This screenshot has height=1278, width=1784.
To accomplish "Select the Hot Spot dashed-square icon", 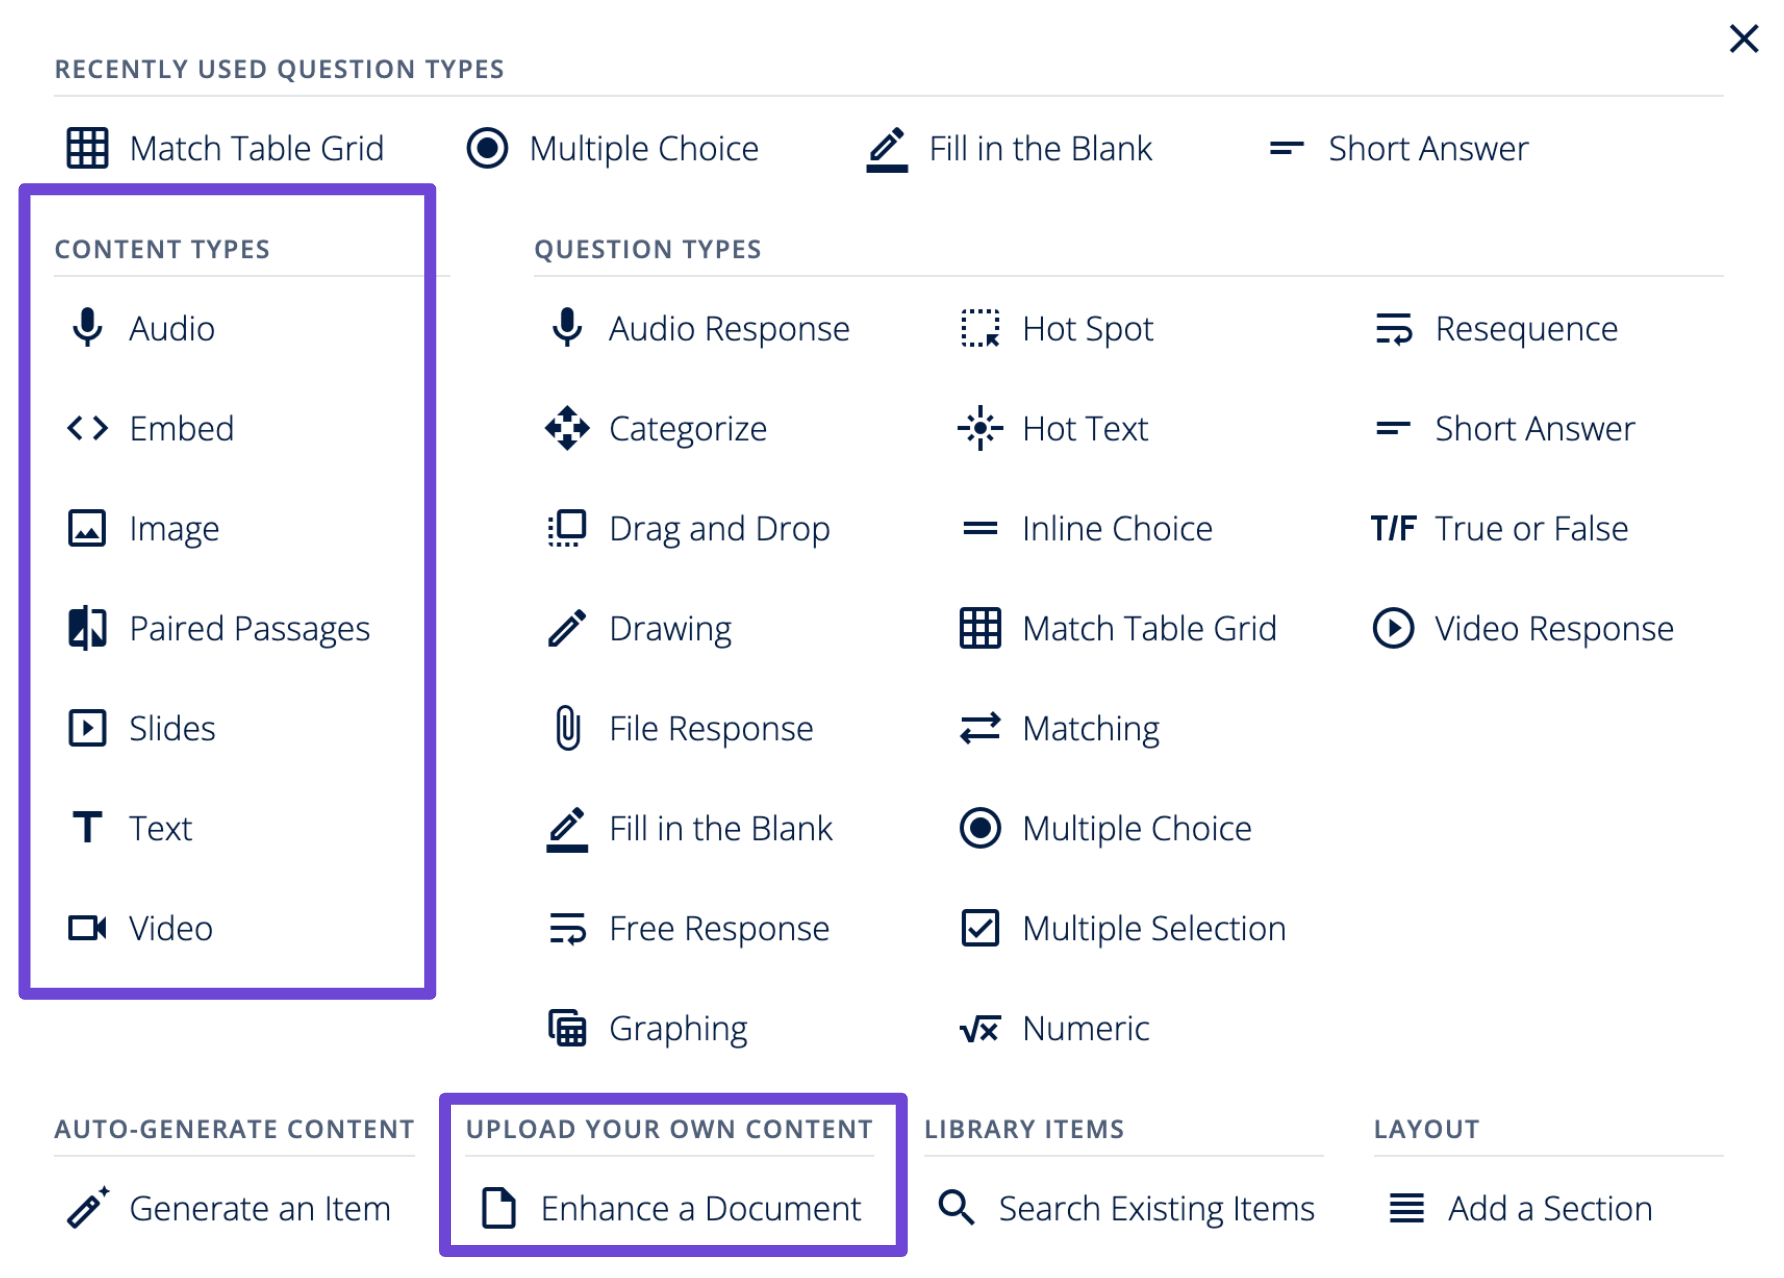I will (980, 328).
